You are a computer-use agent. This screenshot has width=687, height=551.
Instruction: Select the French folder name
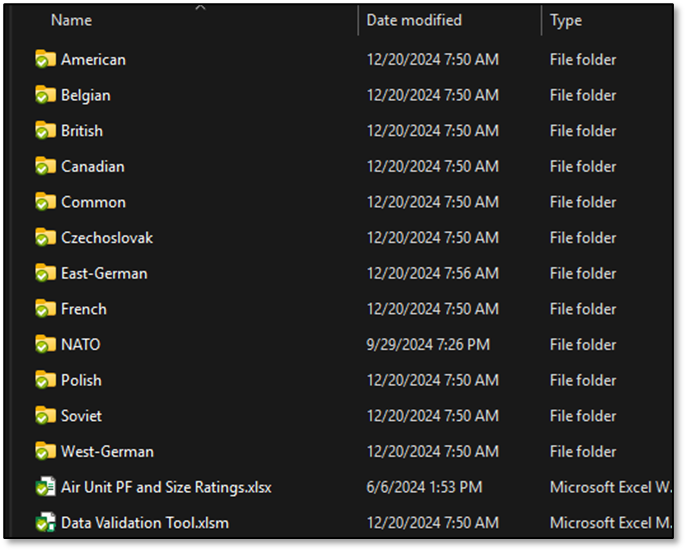tap(84, 309)
